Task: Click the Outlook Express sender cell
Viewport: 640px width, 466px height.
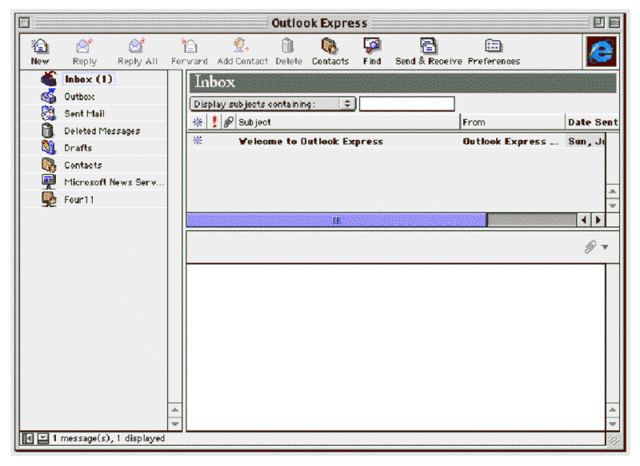Action: [x=510, y=141]
